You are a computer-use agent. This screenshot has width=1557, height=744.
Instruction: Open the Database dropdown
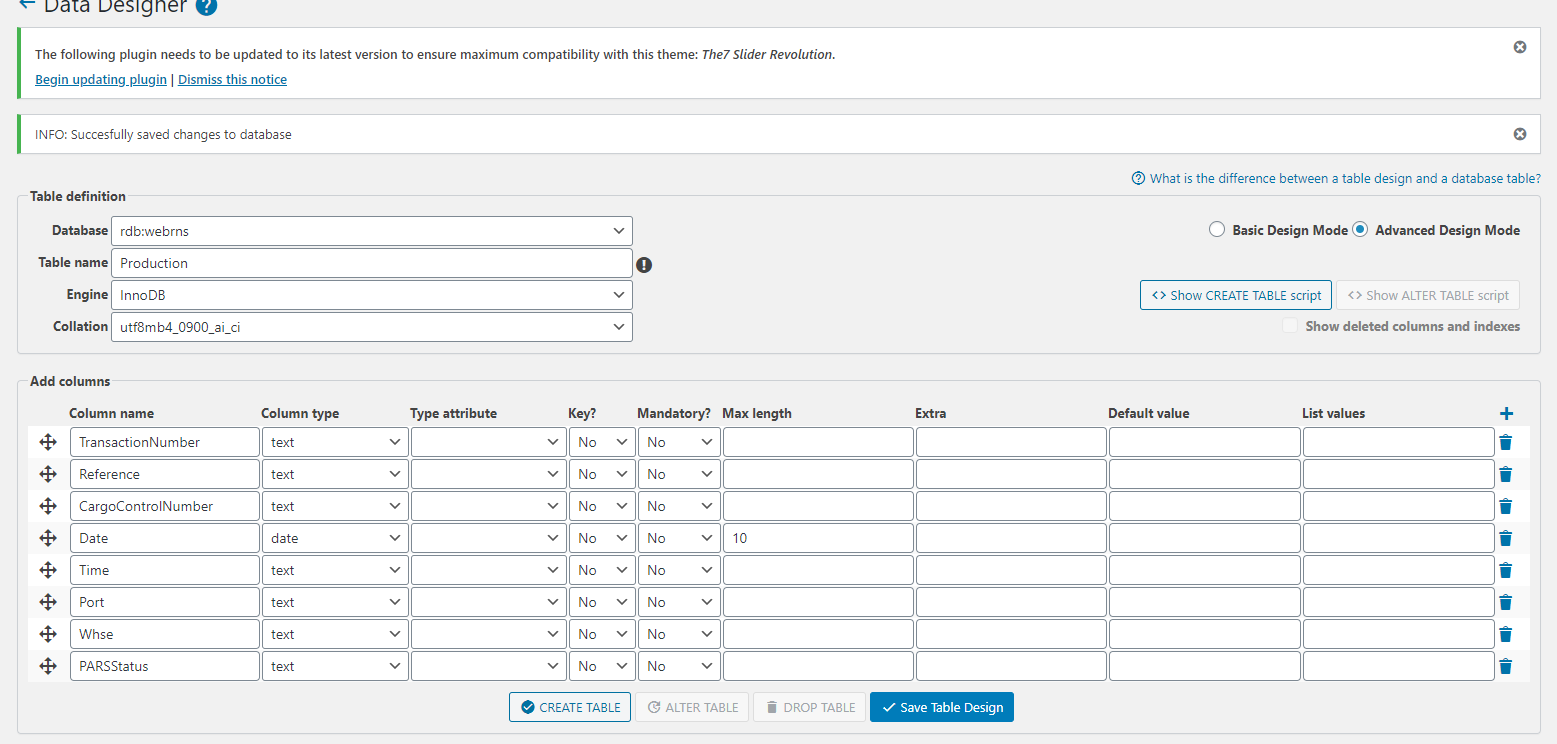pyautogui.click(x=372, y=231)
